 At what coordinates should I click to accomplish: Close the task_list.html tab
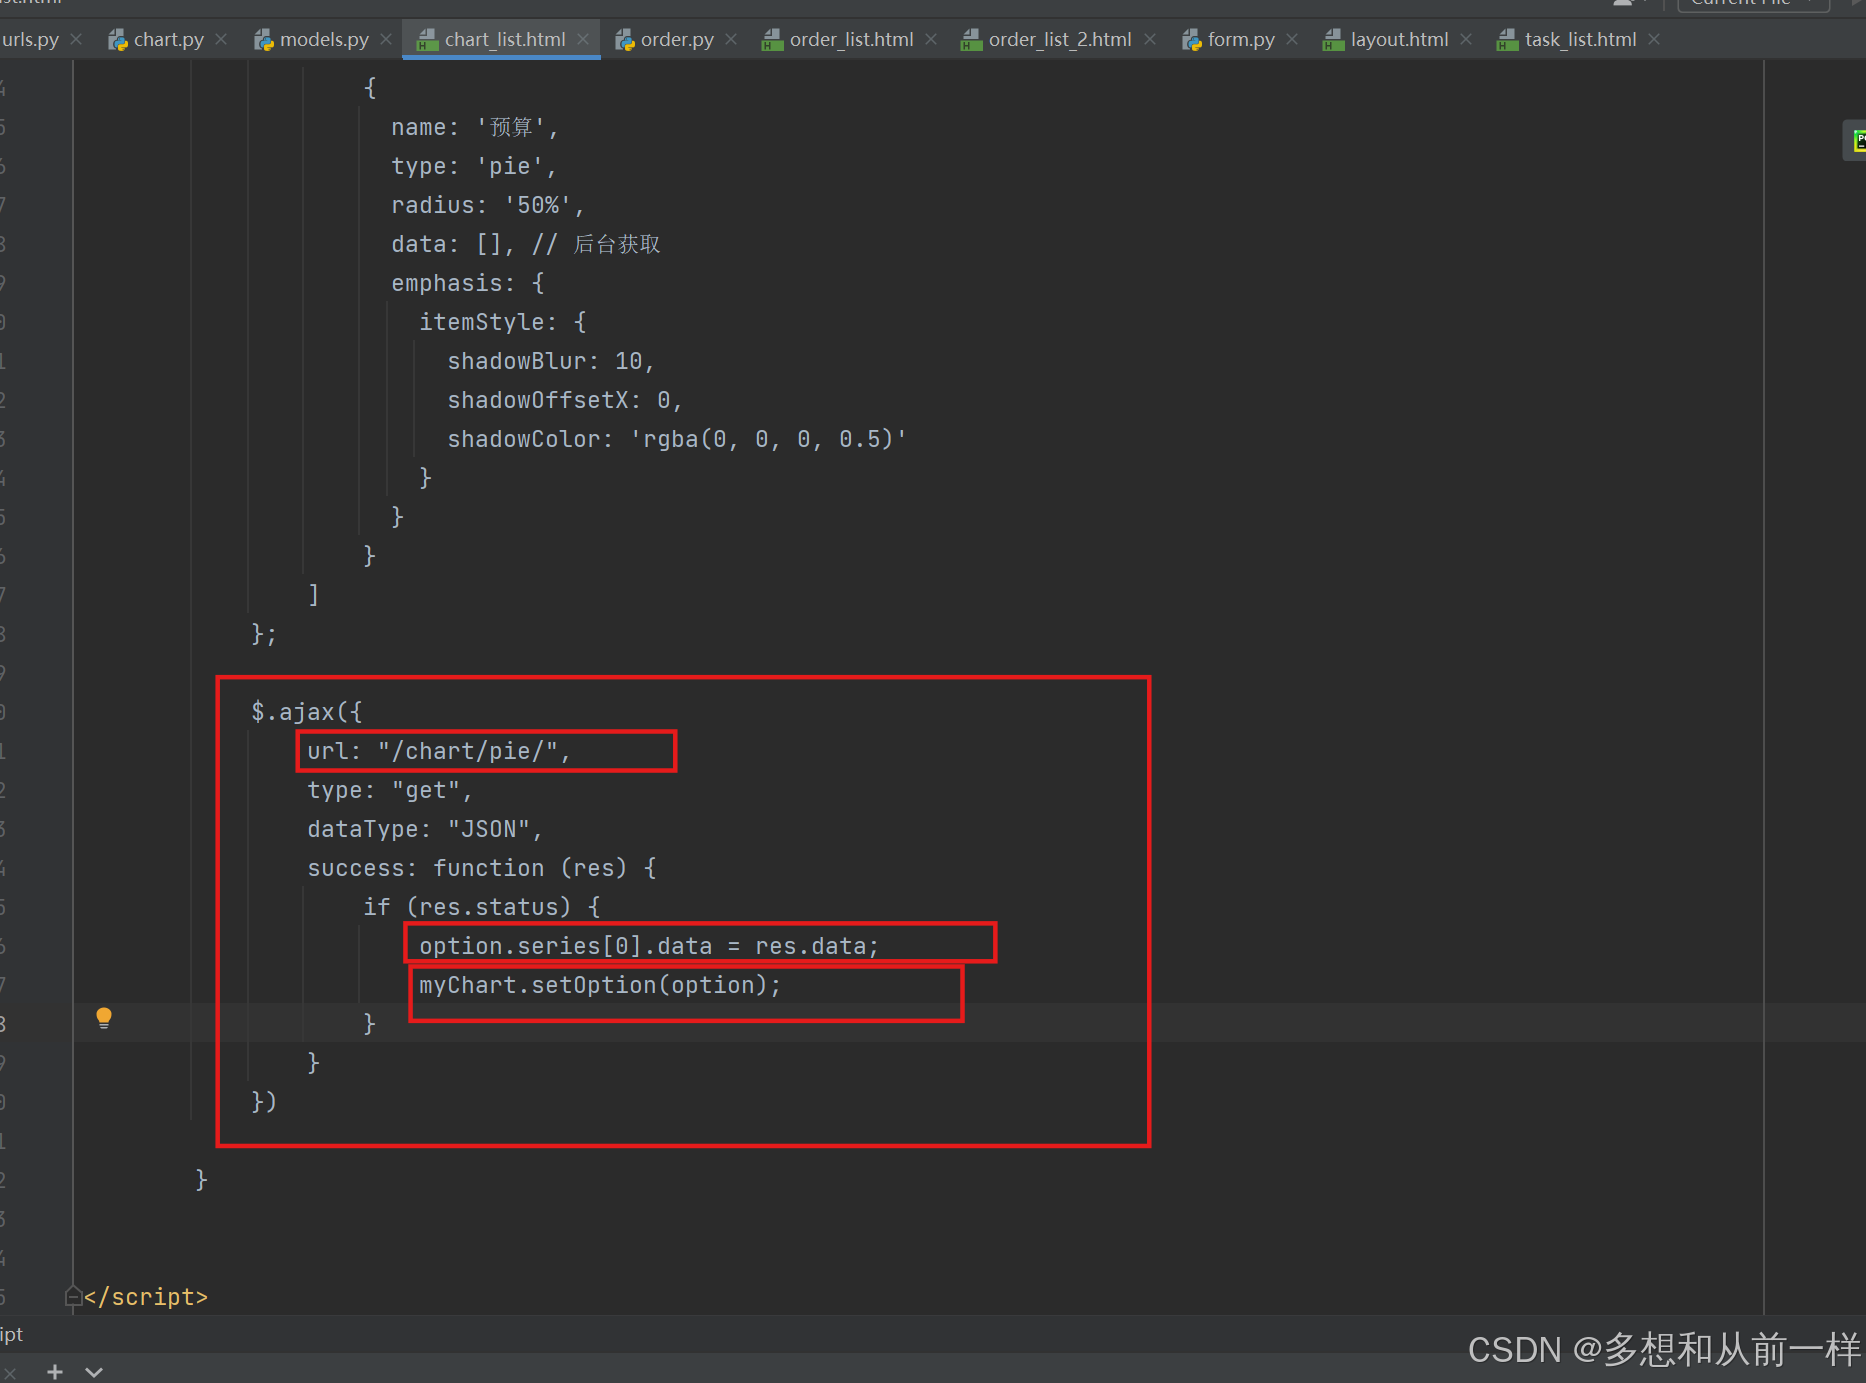1654,39
